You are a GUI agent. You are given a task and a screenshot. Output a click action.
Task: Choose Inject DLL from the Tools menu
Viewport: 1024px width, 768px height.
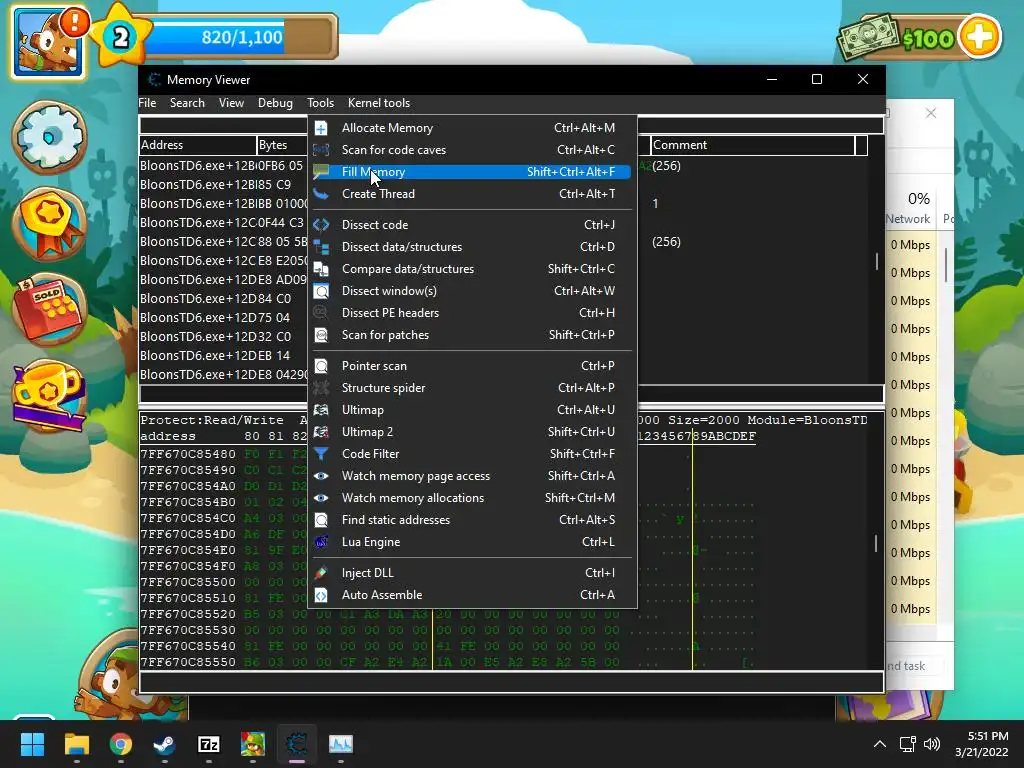pos(472,573)
